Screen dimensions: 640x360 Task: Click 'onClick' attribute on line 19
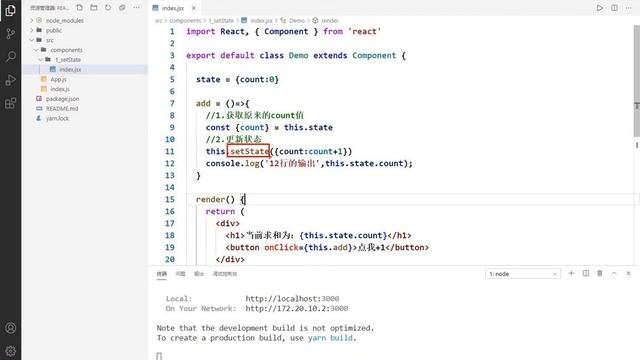281,247
